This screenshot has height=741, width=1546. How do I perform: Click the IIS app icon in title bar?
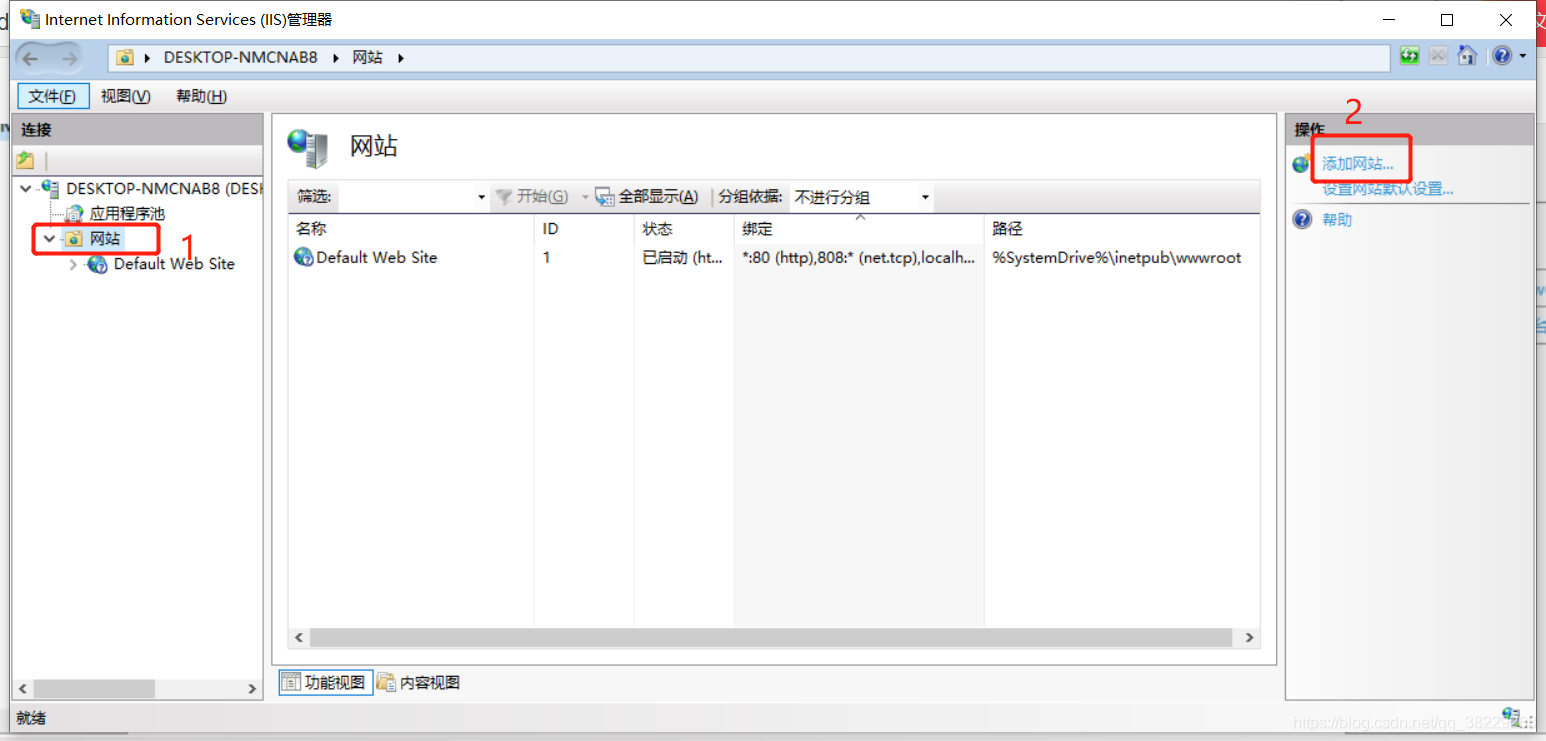[x=30, y=19]
